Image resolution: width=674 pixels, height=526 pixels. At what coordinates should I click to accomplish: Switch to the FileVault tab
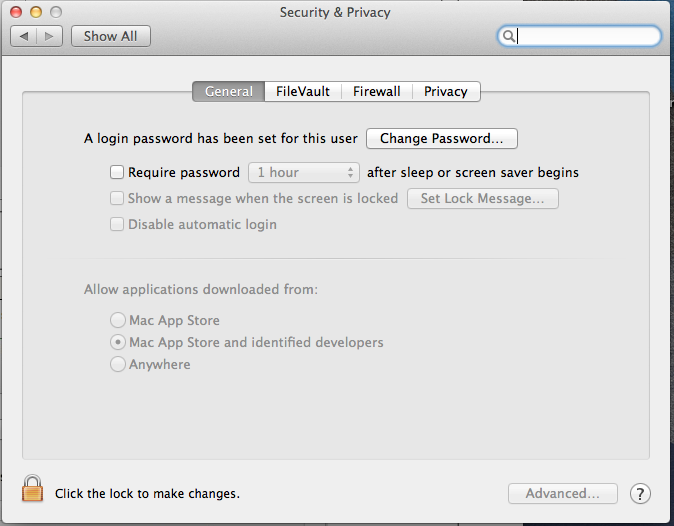click(303, 92)
